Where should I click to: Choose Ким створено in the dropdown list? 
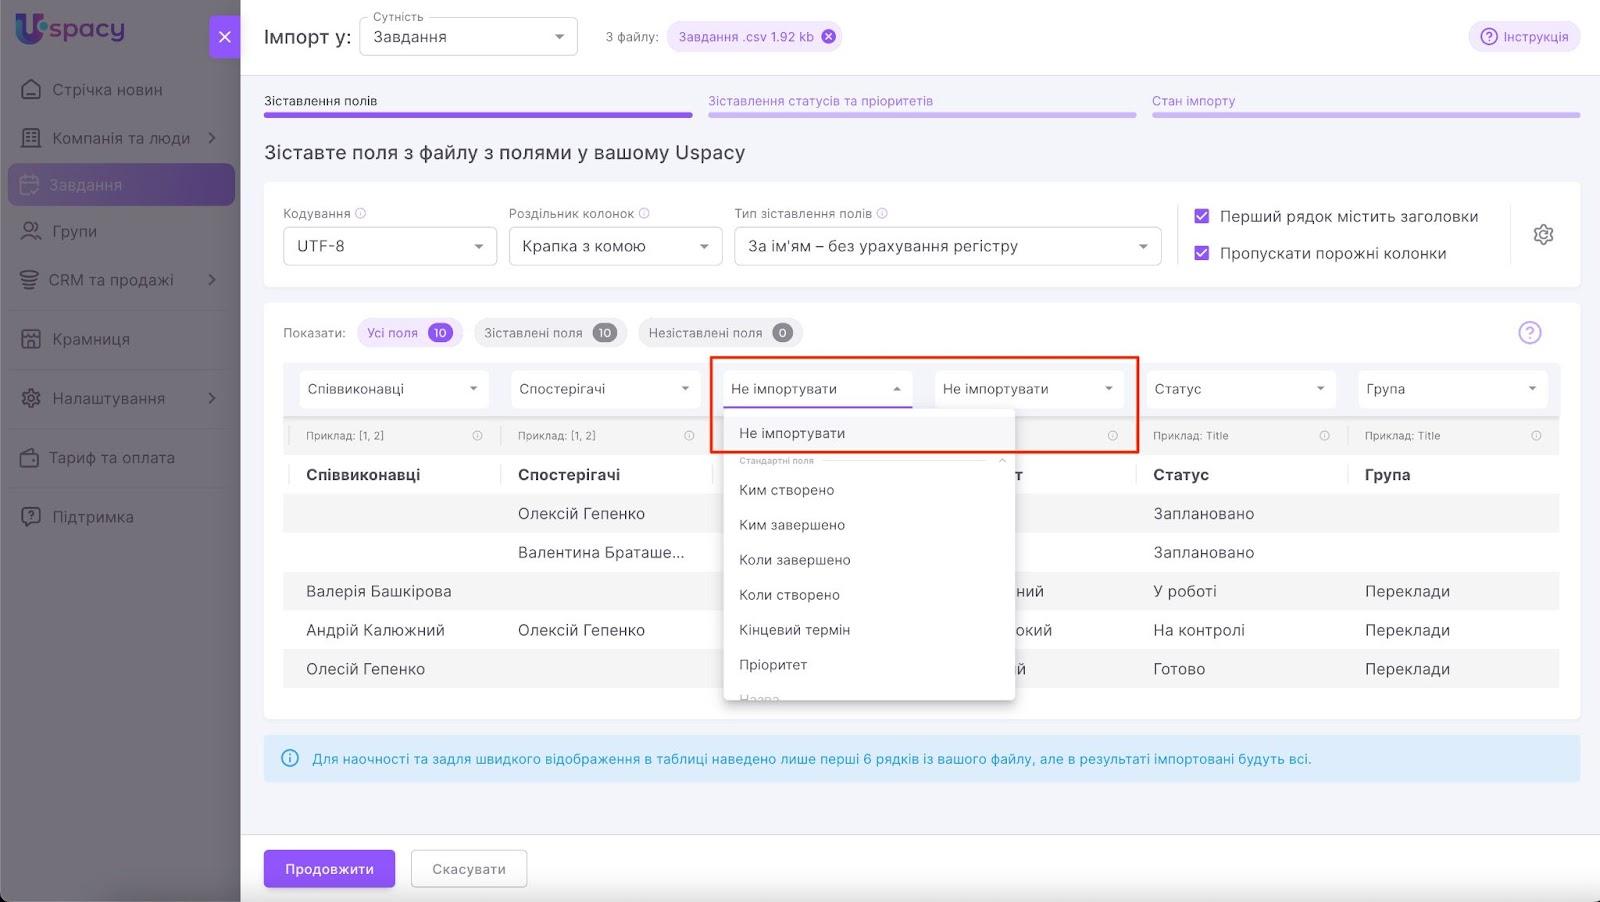[786, 490]
